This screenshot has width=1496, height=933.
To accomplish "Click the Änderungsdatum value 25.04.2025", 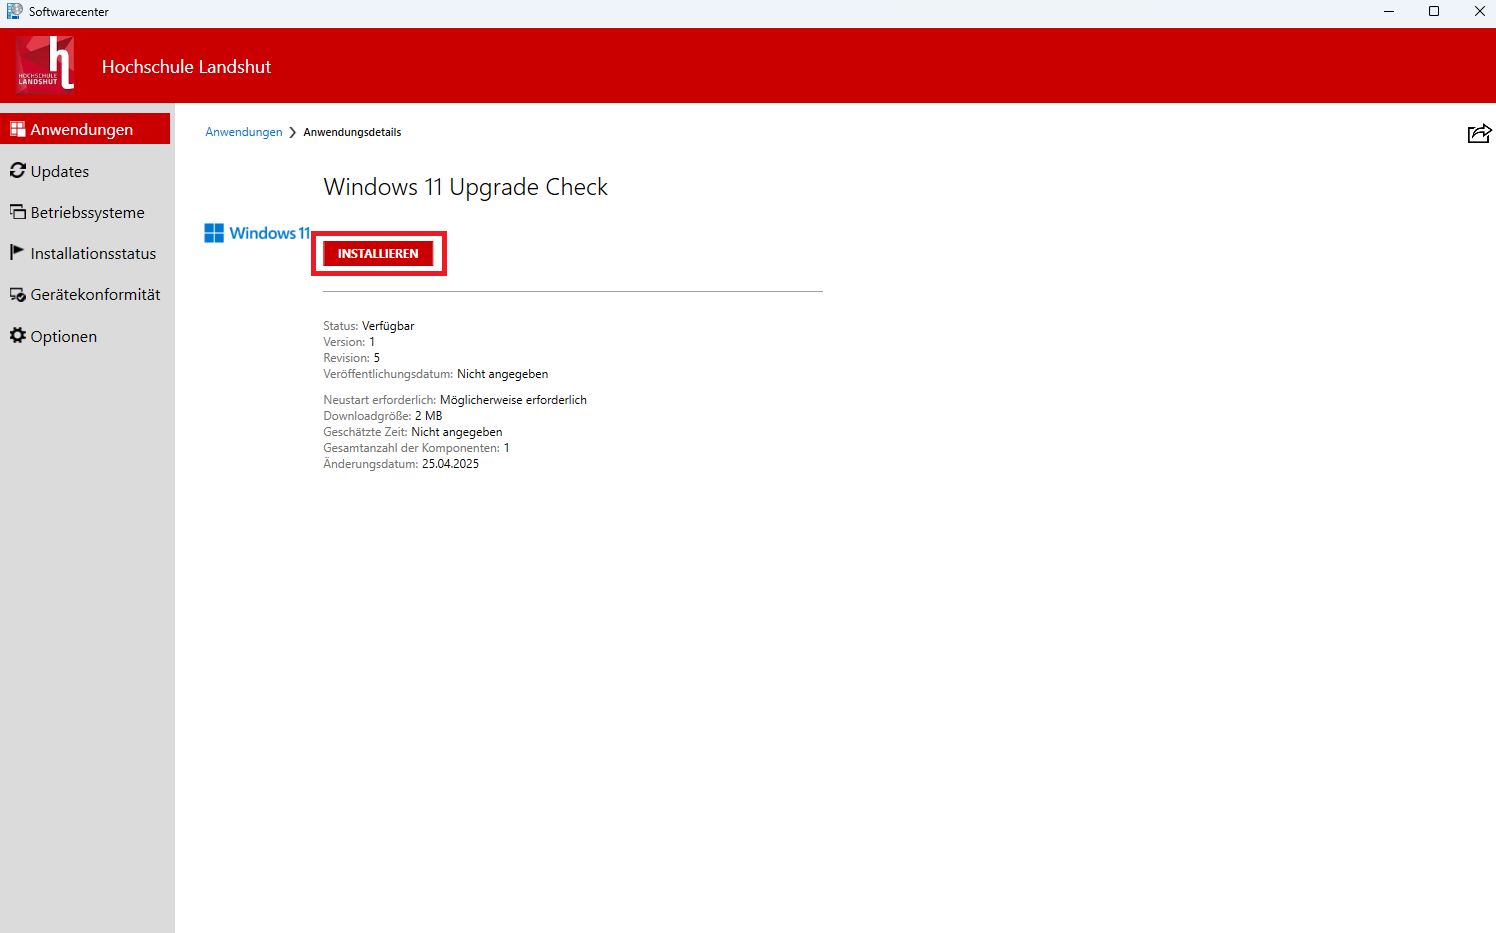I will [450, 463].
